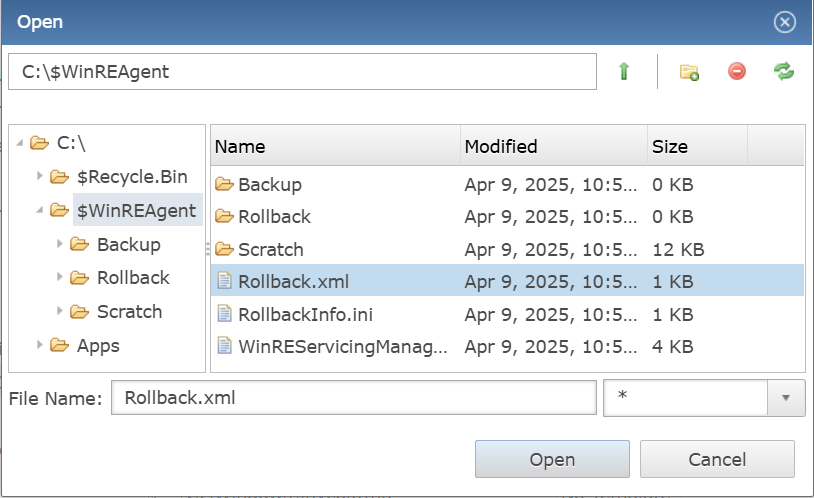This screenshot has height=498, width=814.
Task: Focus the File Name text field
Action: coord(354,398)
